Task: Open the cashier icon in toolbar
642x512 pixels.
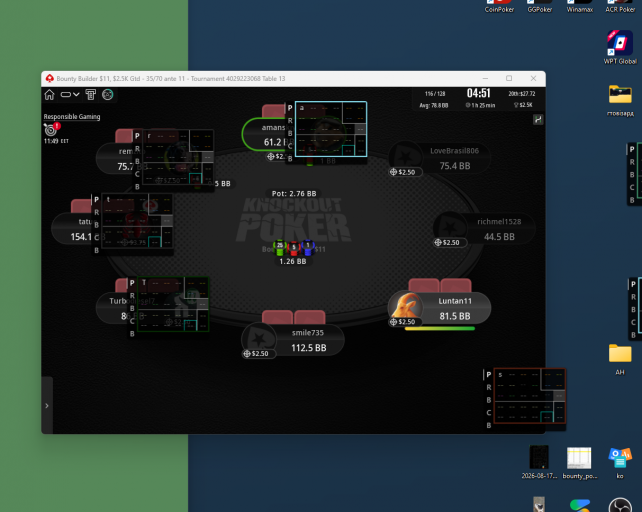Action: [x=90, y=95]
